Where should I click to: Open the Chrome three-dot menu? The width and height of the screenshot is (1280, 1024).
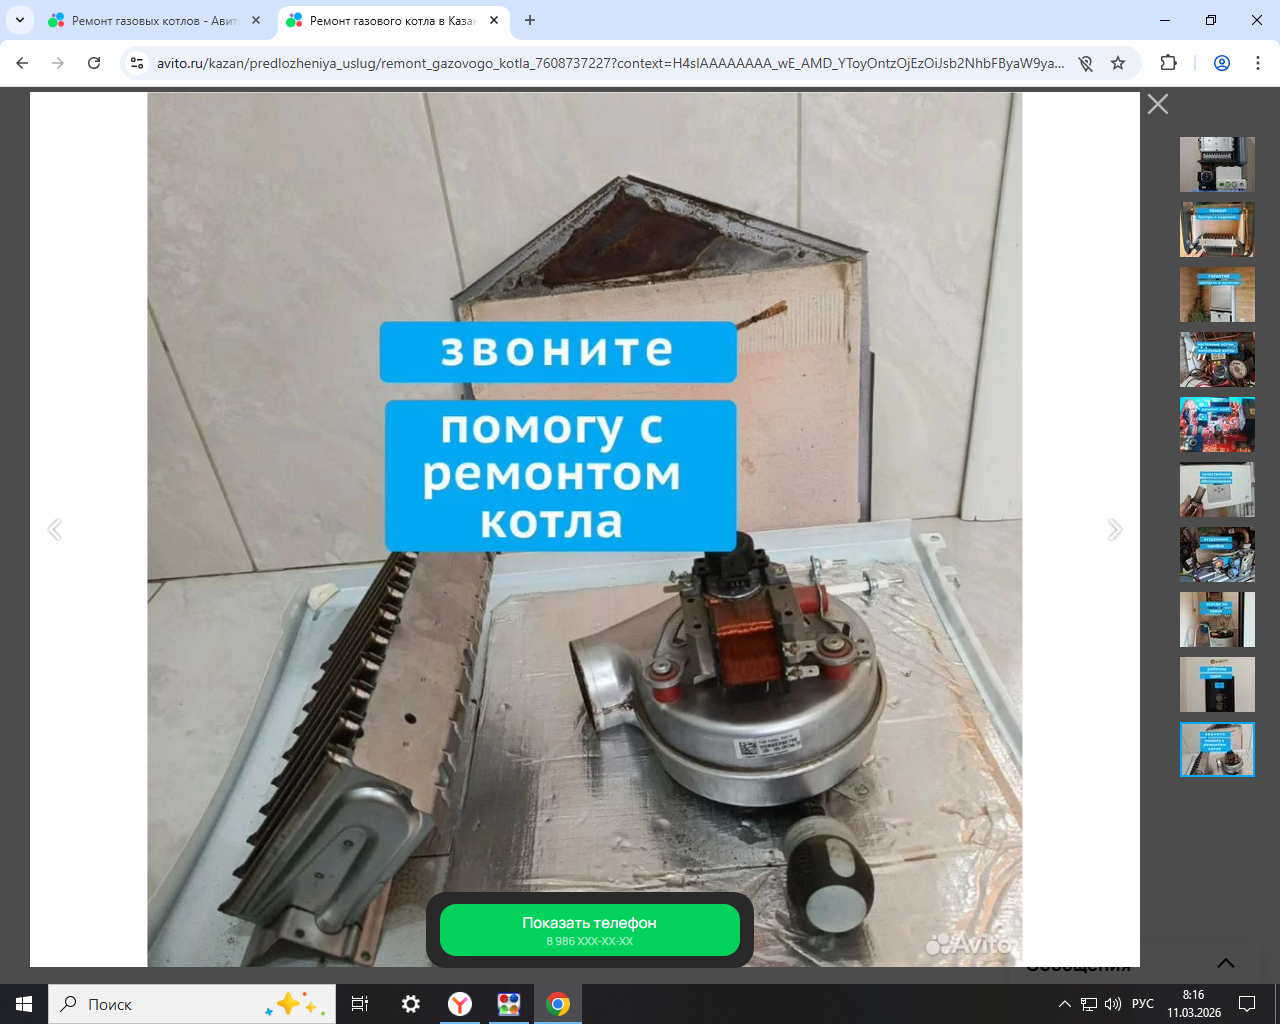[1257, 63]
